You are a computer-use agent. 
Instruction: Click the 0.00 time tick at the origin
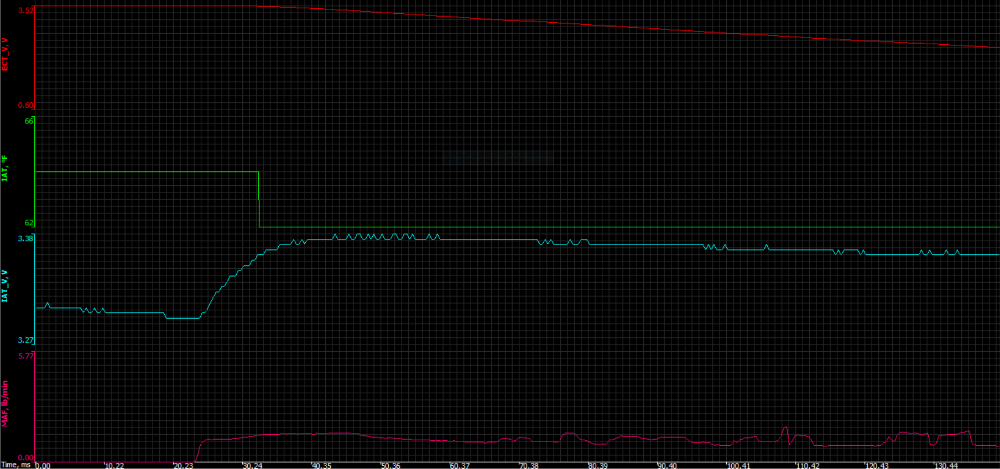click(x=43, y=465)
